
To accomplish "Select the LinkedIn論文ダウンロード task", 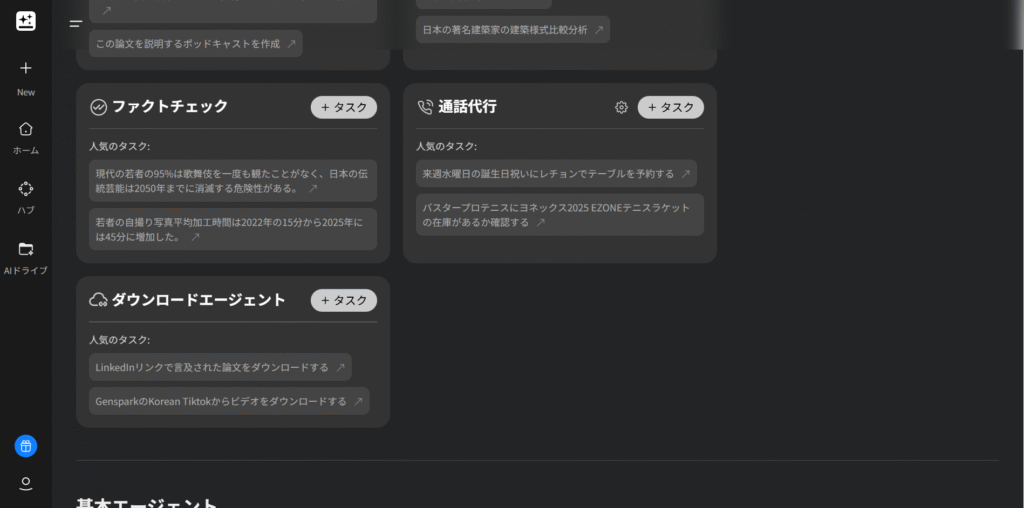I will pos(219,367).
